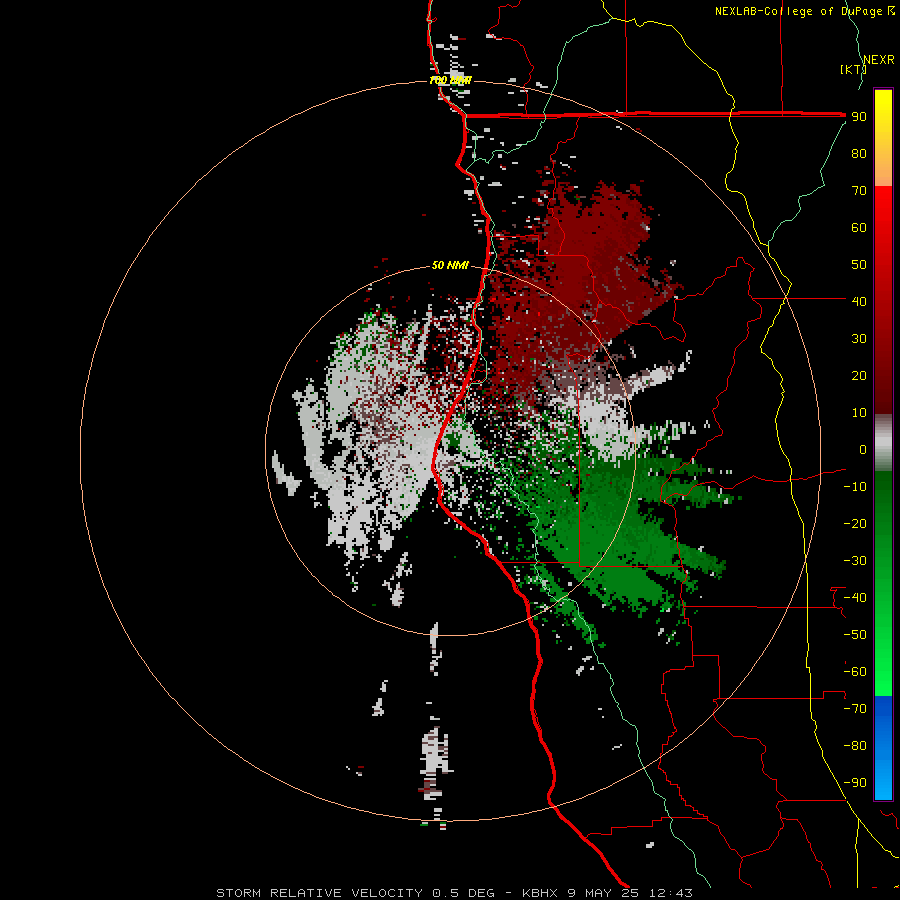The image size is (900, 900).
Task: Select the 0 scale value
Action: [863, 450]
